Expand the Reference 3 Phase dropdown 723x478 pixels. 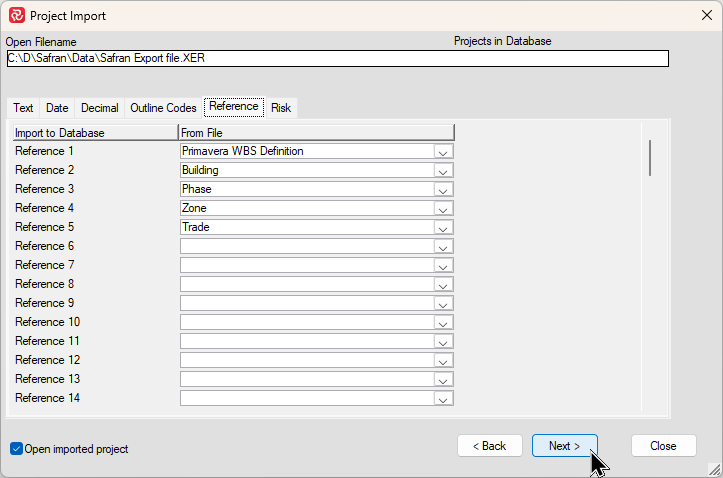pos(444,189)
